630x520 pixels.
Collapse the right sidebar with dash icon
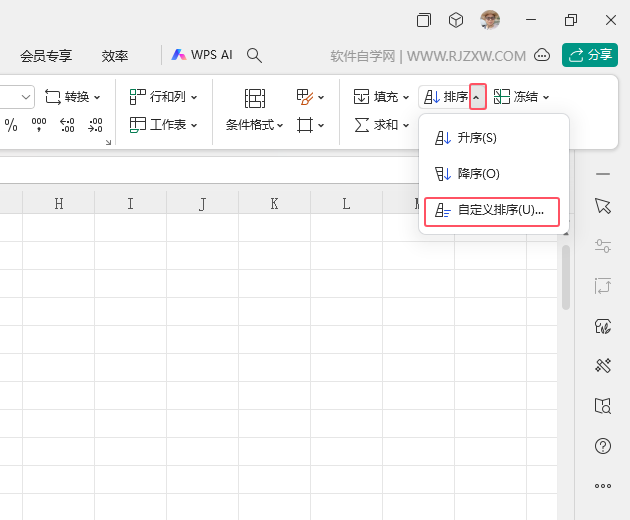pyautogui.click(x=603, y=174)
